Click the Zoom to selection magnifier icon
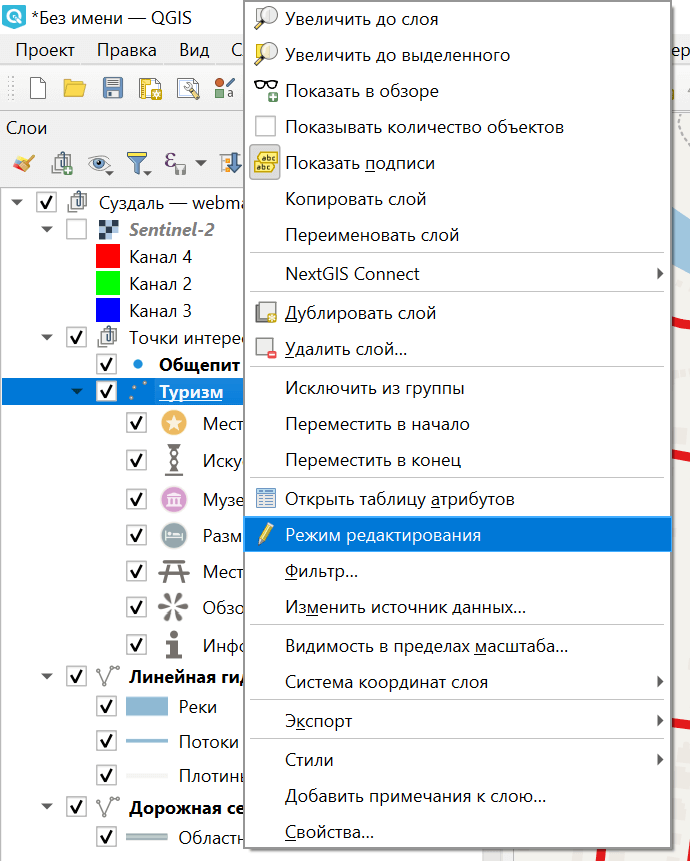Viewport: 690px width, 861px height. tap(266, 54)
